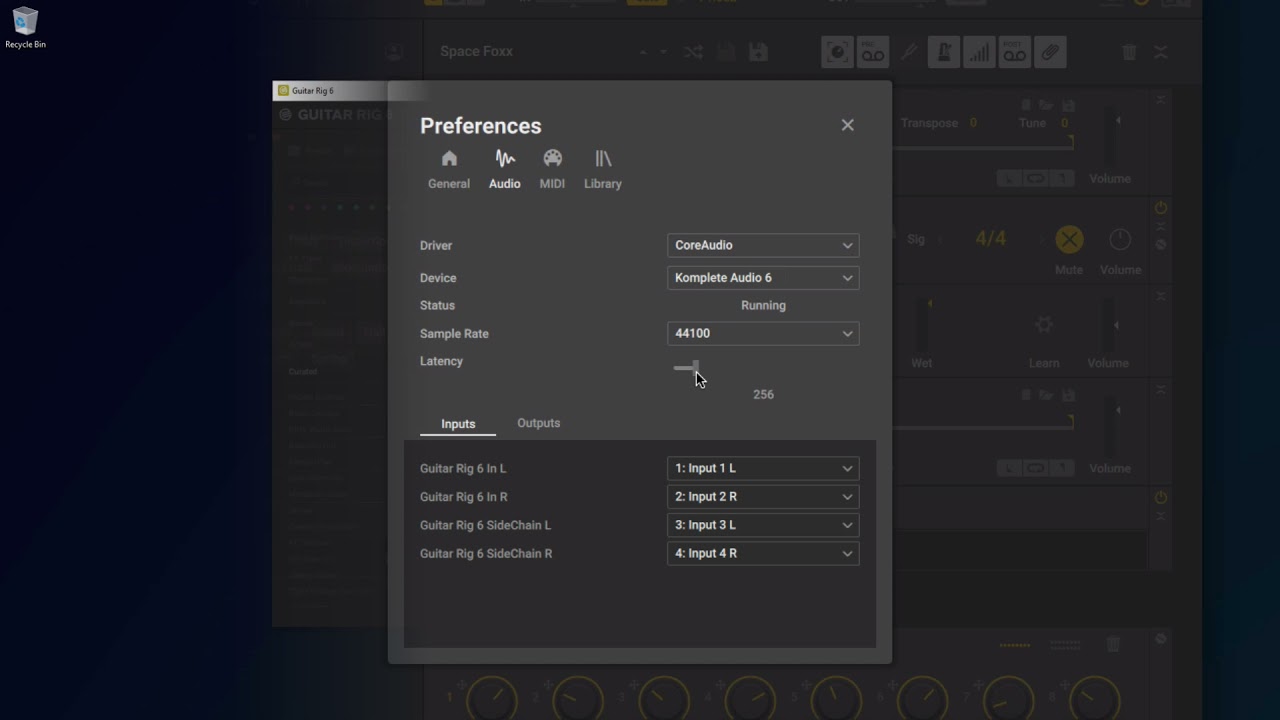Open the Device dropdown showing Komplete Audio 6
This screenshot has height=720, width=1280.
[x=763, y=278]
